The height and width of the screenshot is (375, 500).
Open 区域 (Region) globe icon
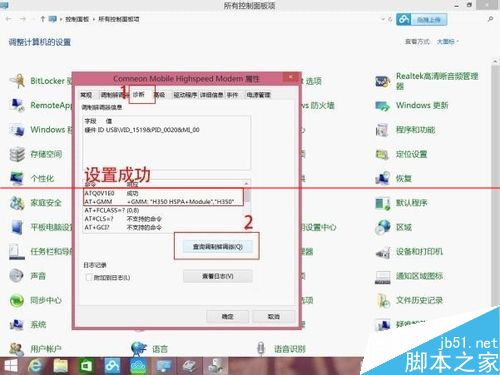click(x=382, y=227)
